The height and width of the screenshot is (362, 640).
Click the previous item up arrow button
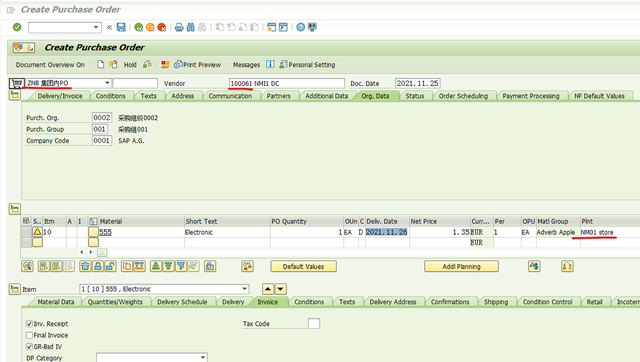(x=268, y=289)
